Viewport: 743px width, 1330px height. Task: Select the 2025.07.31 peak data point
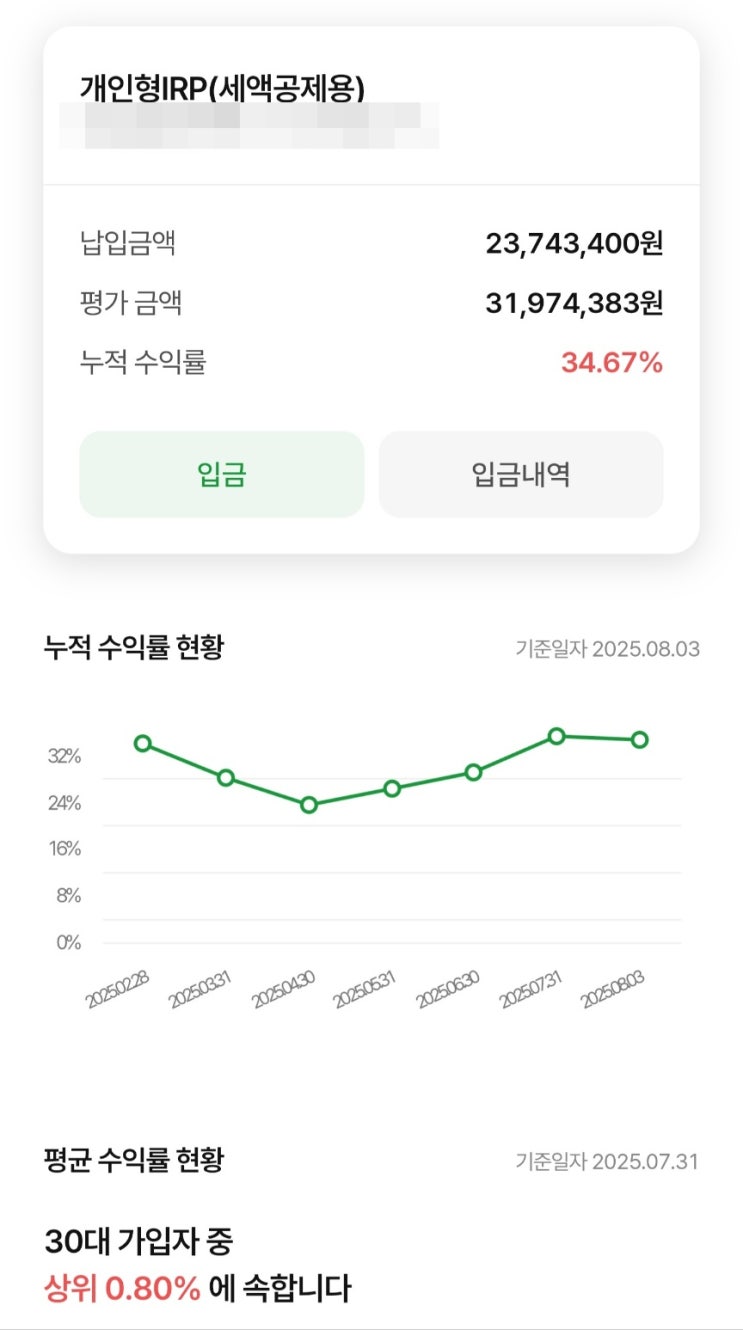(x=557, y=736)
